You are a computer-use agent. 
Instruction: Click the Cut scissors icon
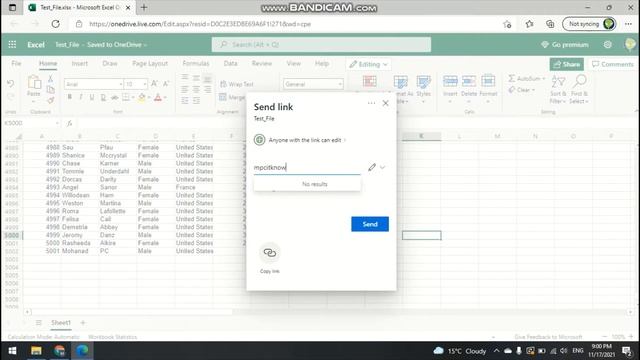50,78
